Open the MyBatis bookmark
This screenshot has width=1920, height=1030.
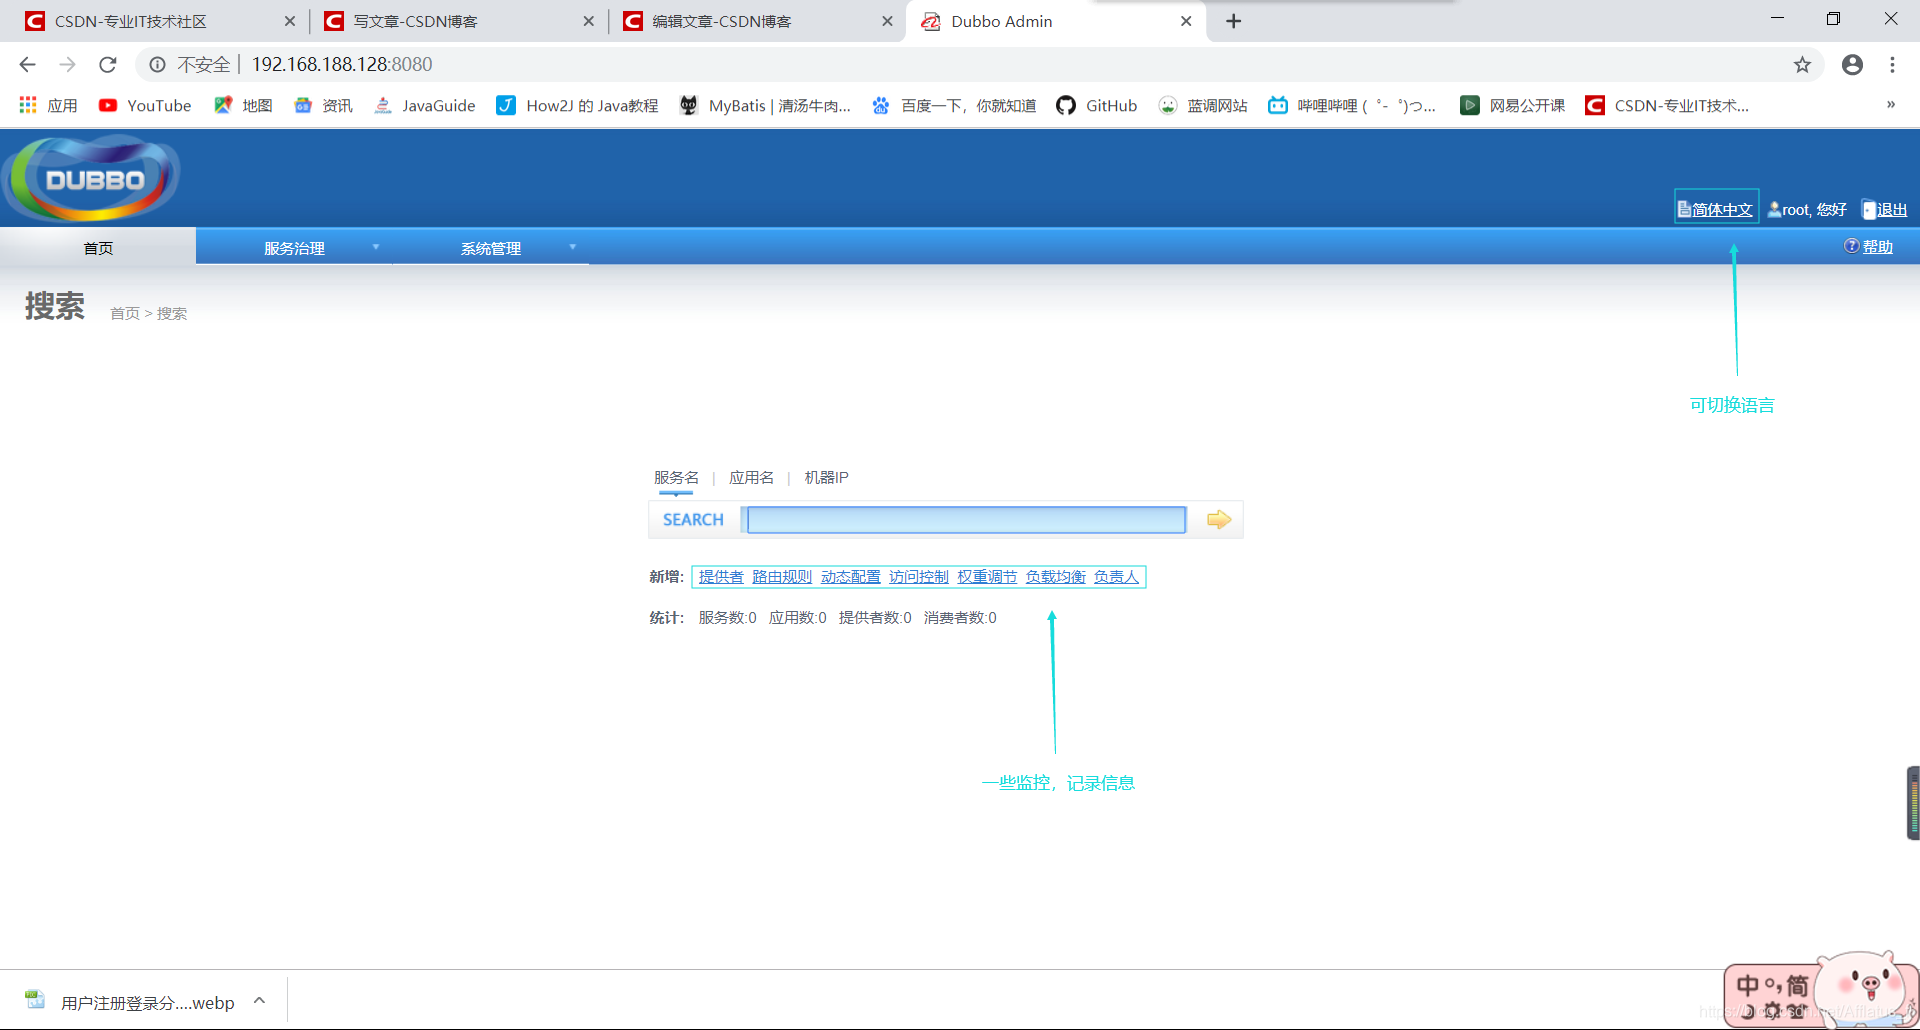click(x=765, y=105)
